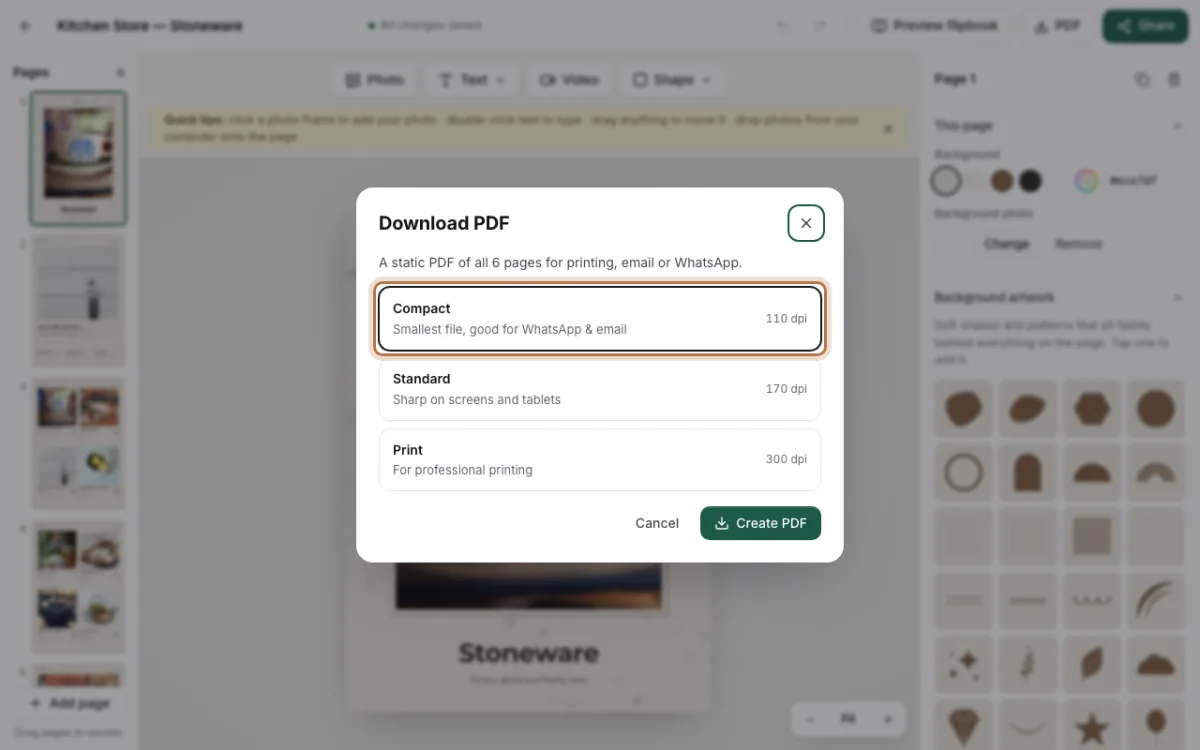Add the balloon artwork
Viewport: 1200px width, 750px height.
click(x=1155, y=724)
